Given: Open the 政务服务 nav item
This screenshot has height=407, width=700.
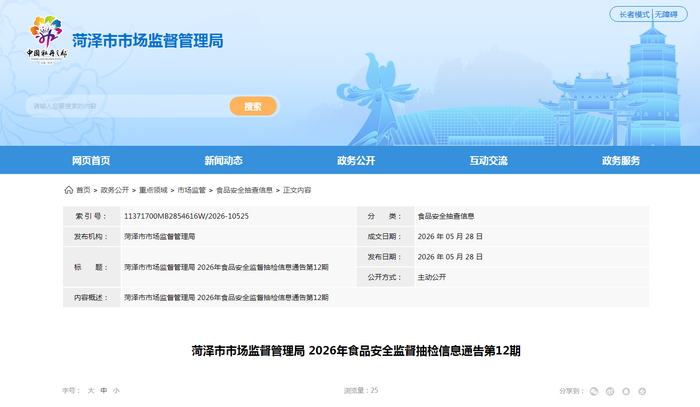Looking at the screenshot, I should tap(621, 161).
